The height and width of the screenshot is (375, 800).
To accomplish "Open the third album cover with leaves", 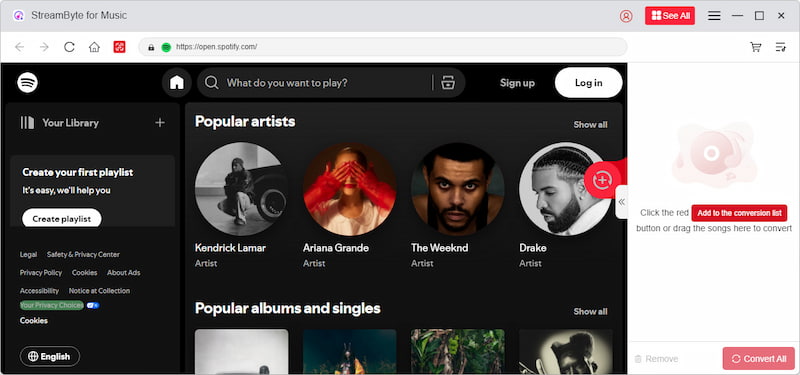I will click(x=458, y=352).
